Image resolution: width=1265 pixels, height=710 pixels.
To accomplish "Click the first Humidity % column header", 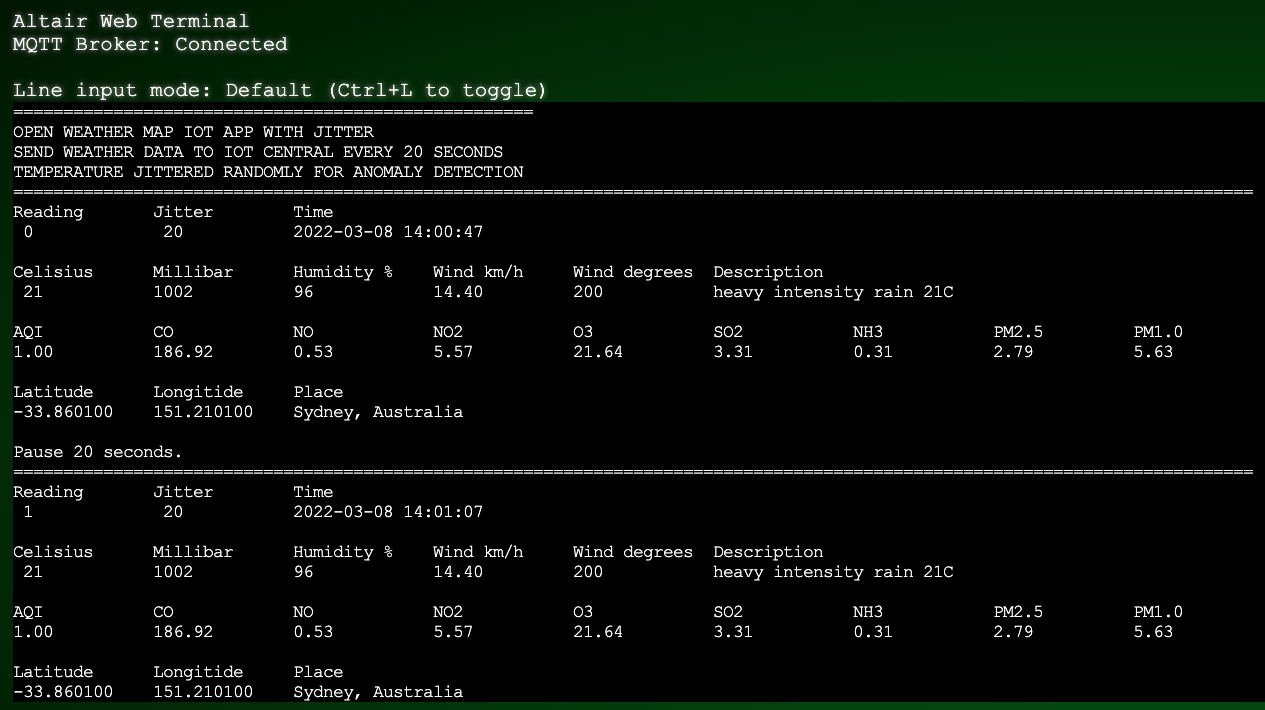I will coord(343,272).
